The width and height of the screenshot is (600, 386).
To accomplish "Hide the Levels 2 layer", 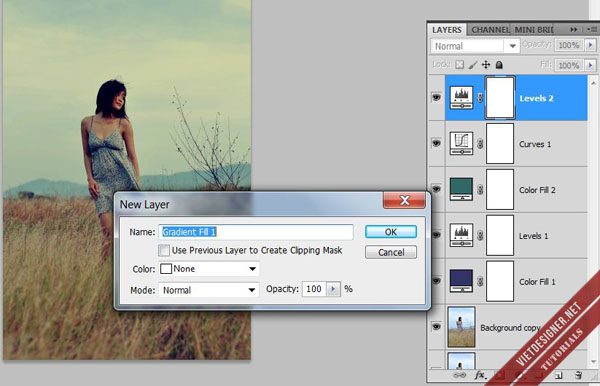I will 436,97.
